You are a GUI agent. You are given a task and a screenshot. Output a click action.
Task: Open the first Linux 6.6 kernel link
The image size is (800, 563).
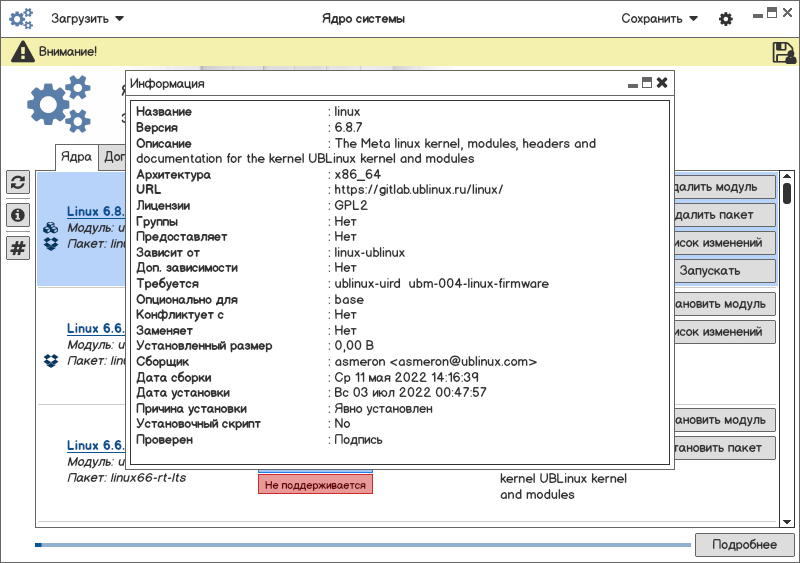(96, 328)
